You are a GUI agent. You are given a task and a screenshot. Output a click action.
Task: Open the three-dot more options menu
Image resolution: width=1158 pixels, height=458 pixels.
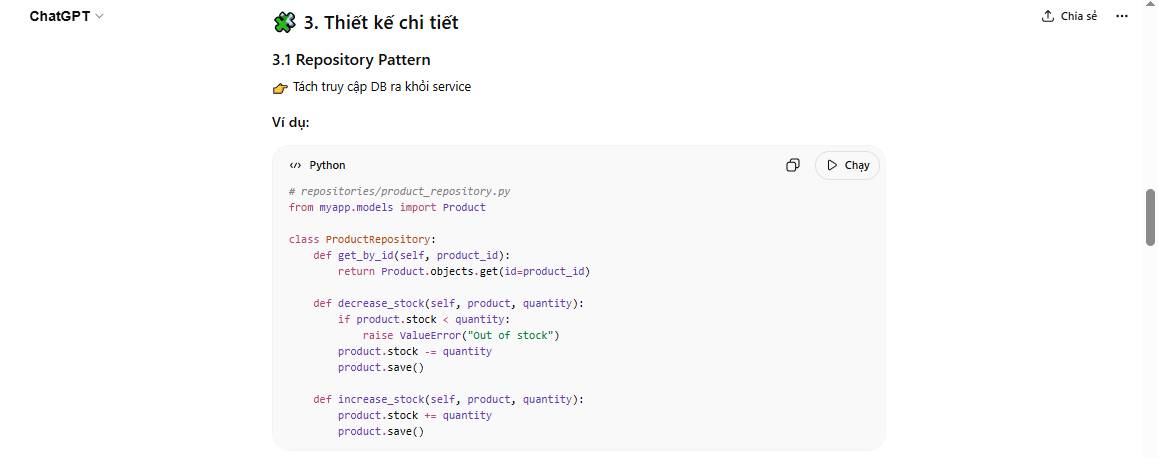pos(1123,16)
